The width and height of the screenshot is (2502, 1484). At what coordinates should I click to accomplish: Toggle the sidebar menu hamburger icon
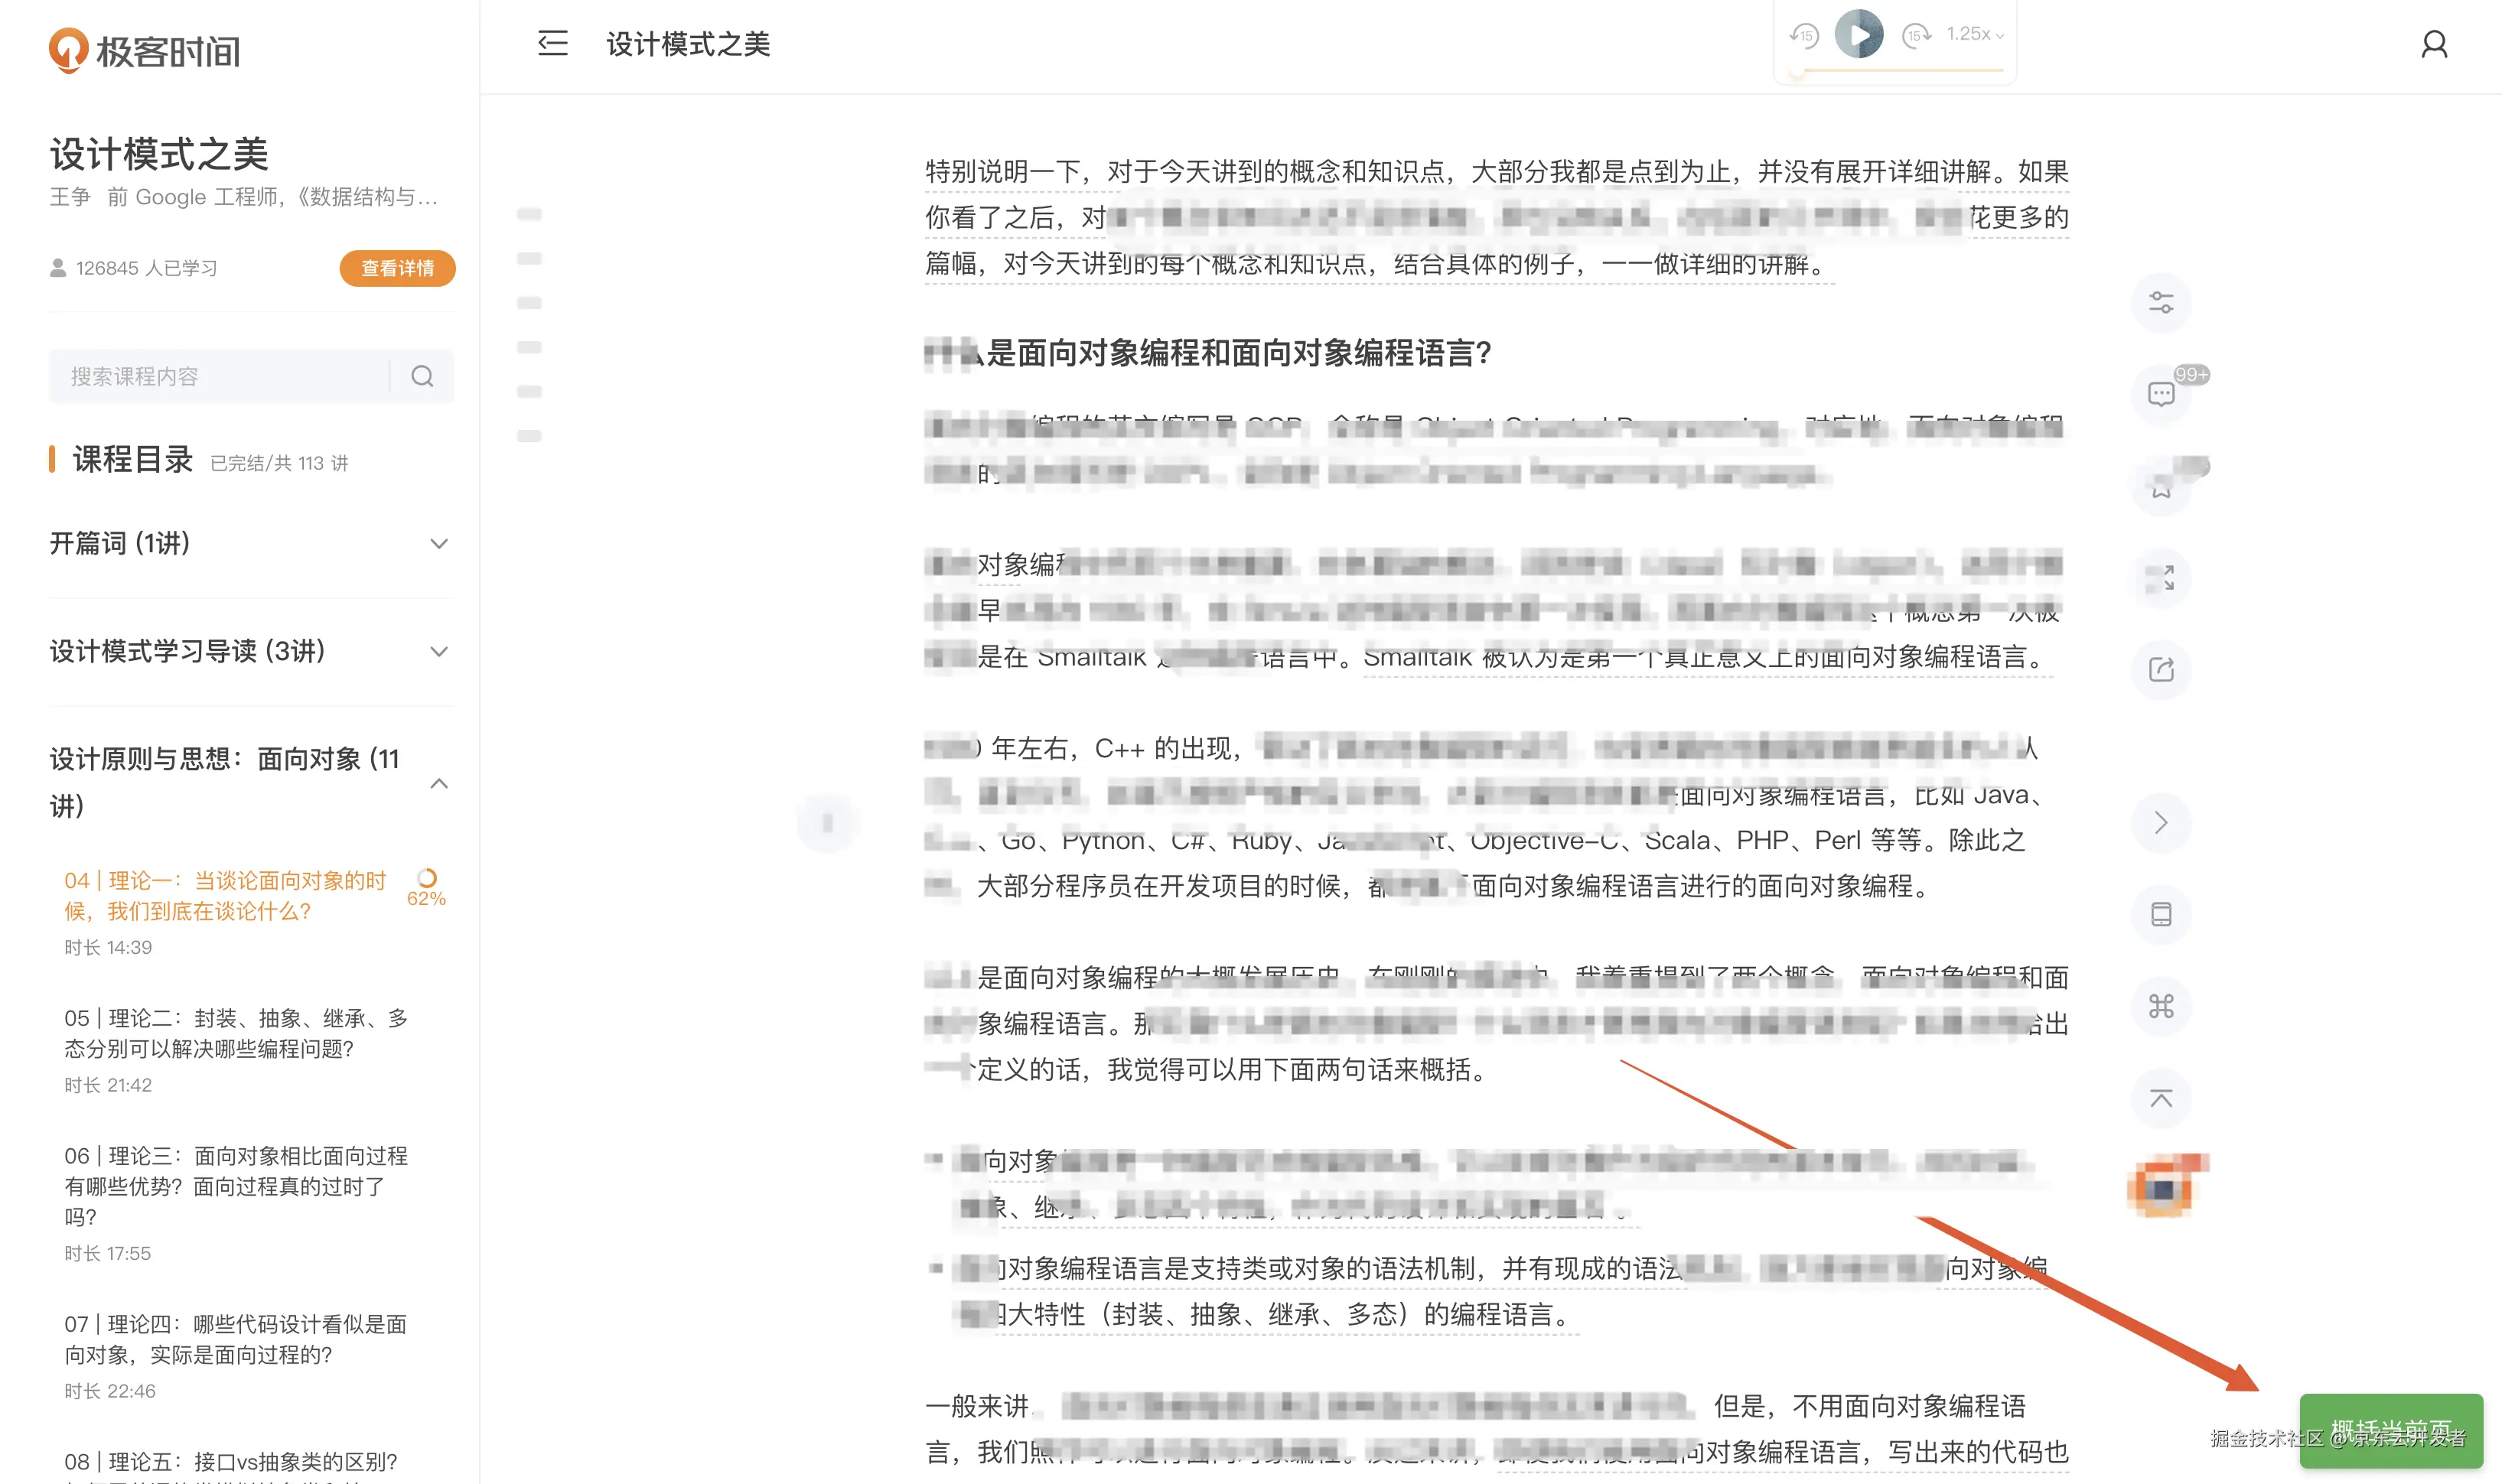(552, 43)
